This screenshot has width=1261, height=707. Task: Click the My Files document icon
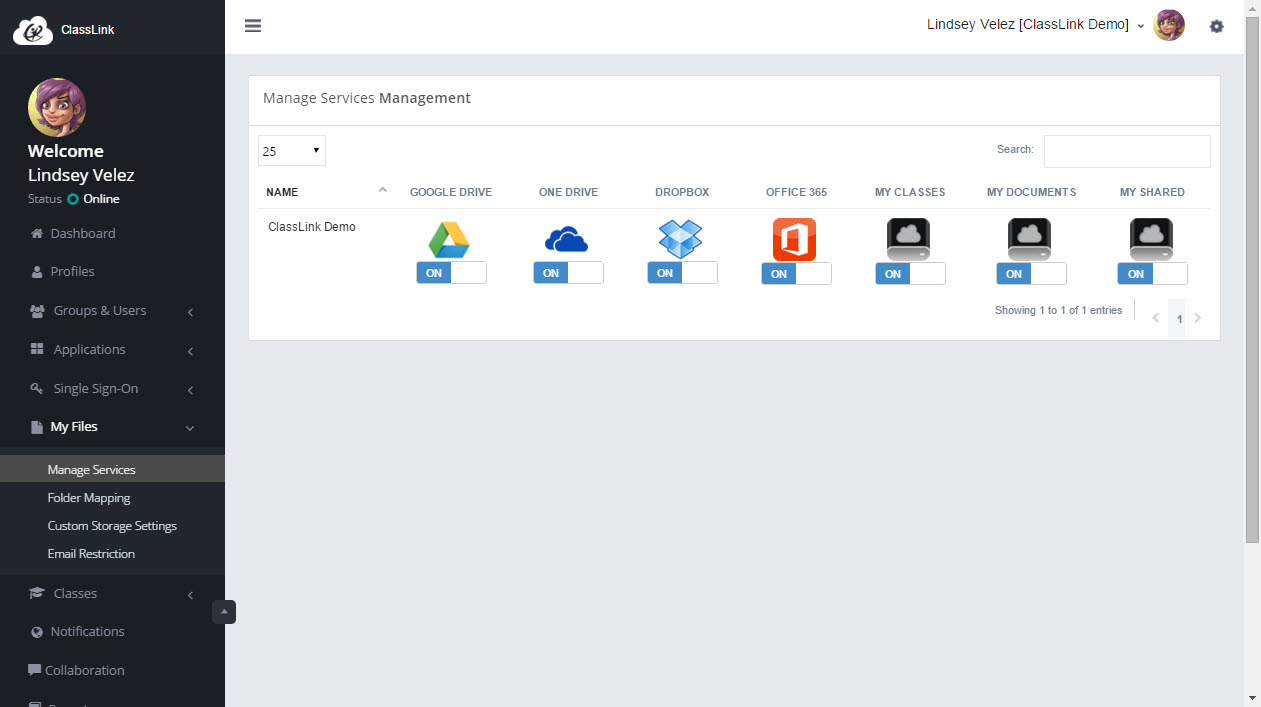37,427
